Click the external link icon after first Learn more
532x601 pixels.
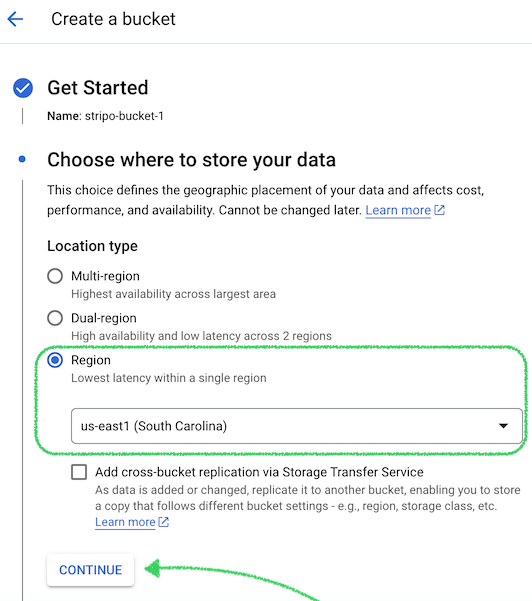coord(440,210)
